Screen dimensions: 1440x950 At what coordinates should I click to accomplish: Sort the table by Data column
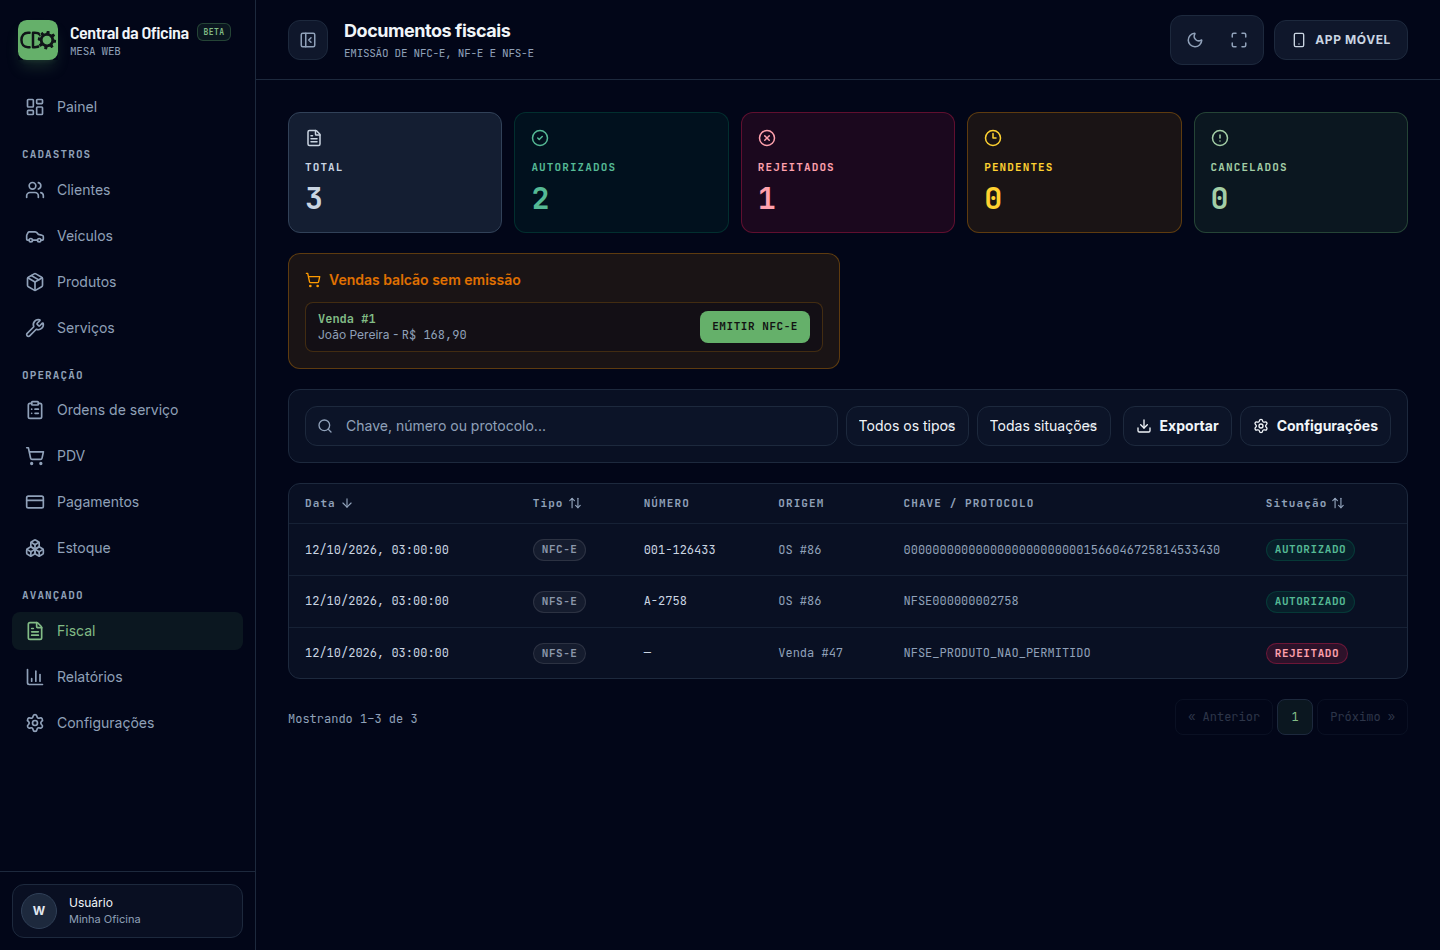click(x=329, y=504)
